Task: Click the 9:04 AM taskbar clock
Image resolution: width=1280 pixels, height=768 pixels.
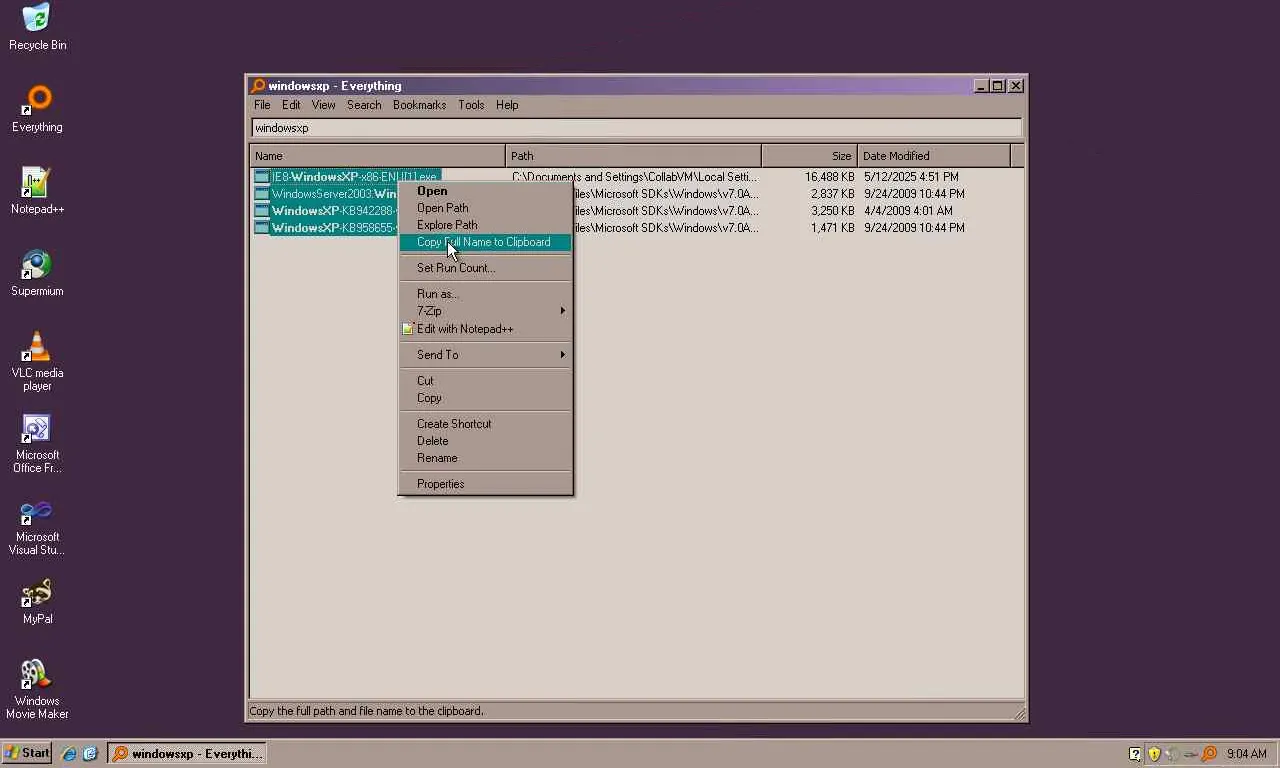Action: (1246, 754)
